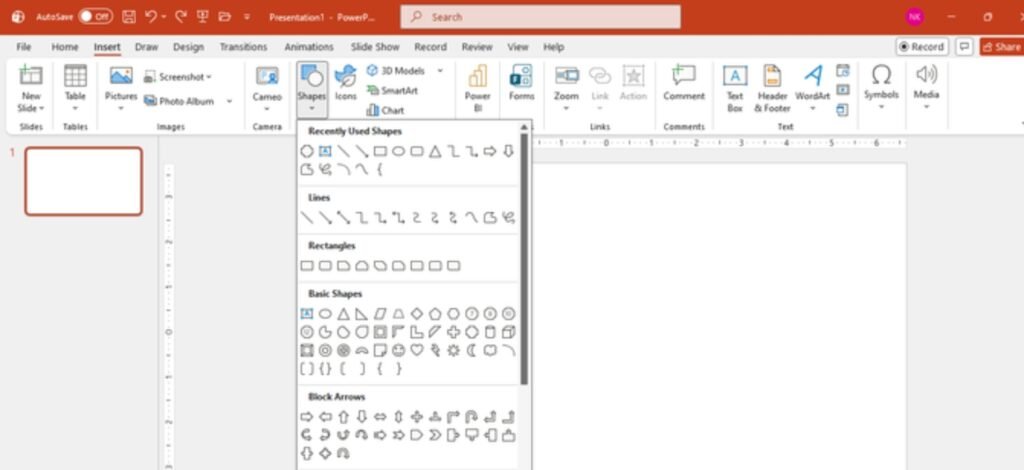Start presentation from beginning icon
1024x470 pixels.
[x=202, y=17]
